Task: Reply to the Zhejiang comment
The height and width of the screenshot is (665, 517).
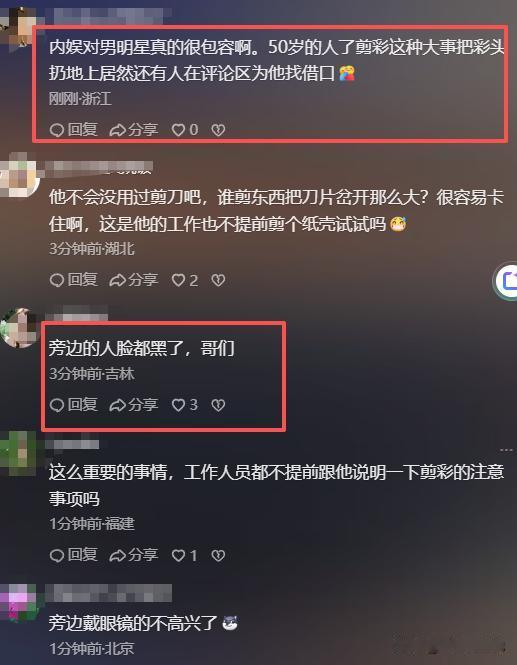Action: [73, 129]
